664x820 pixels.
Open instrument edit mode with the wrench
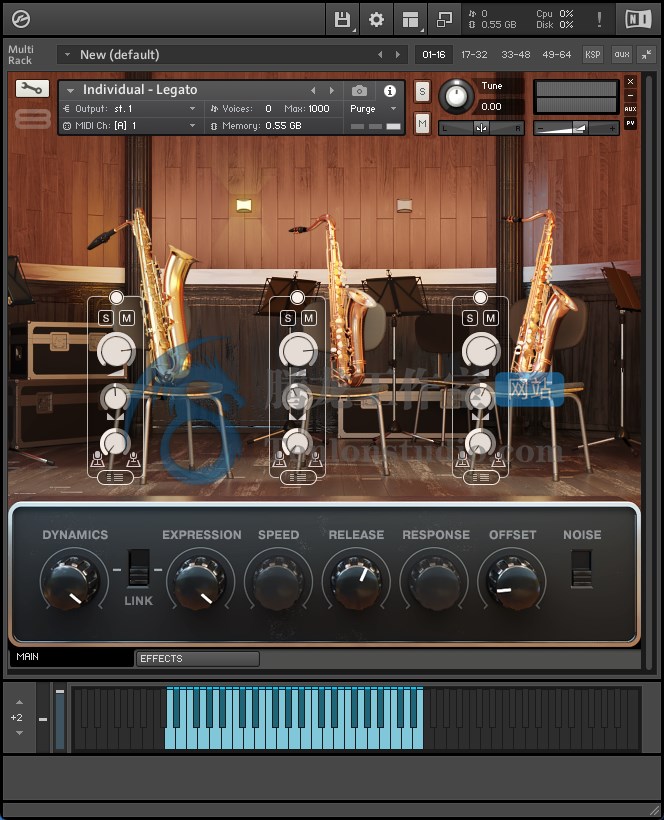point(32,89)
